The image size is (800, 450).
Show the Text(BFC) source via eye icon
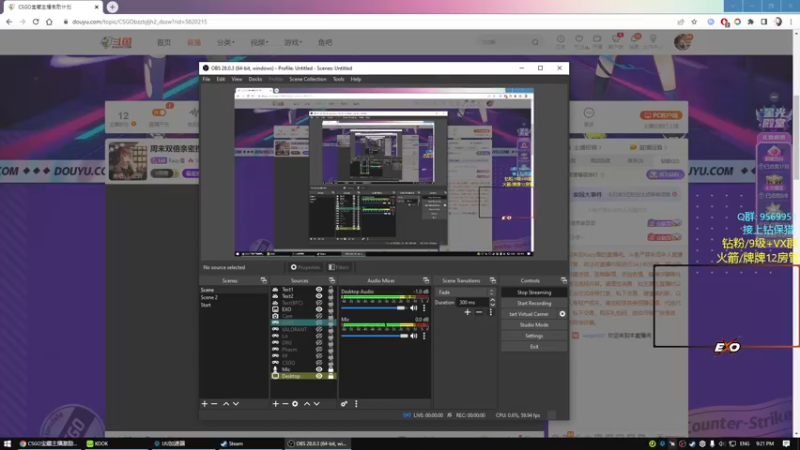click(x=319, y=303)
